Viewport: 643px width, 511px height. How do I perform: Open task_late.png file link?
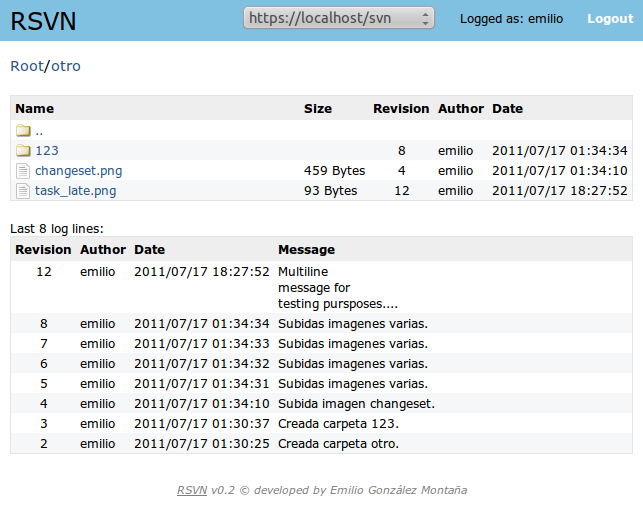(x=75, y=191)
